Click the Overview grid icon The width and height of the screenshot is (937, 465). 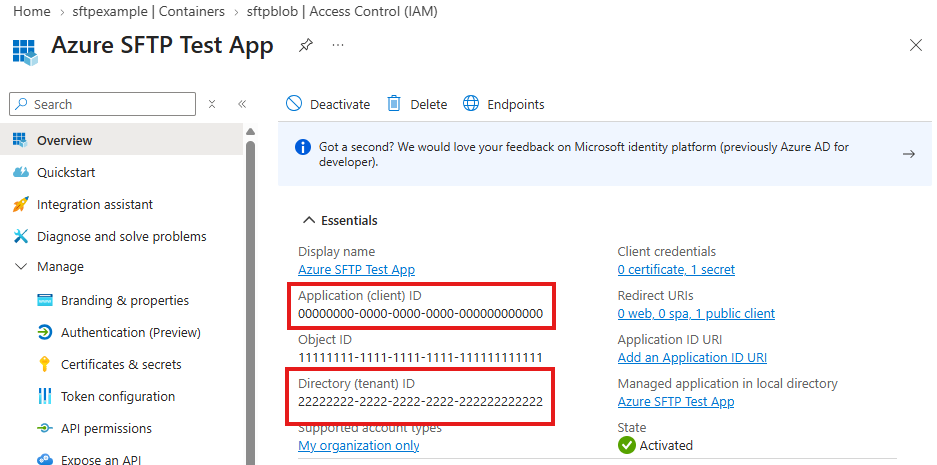(20, 140)
